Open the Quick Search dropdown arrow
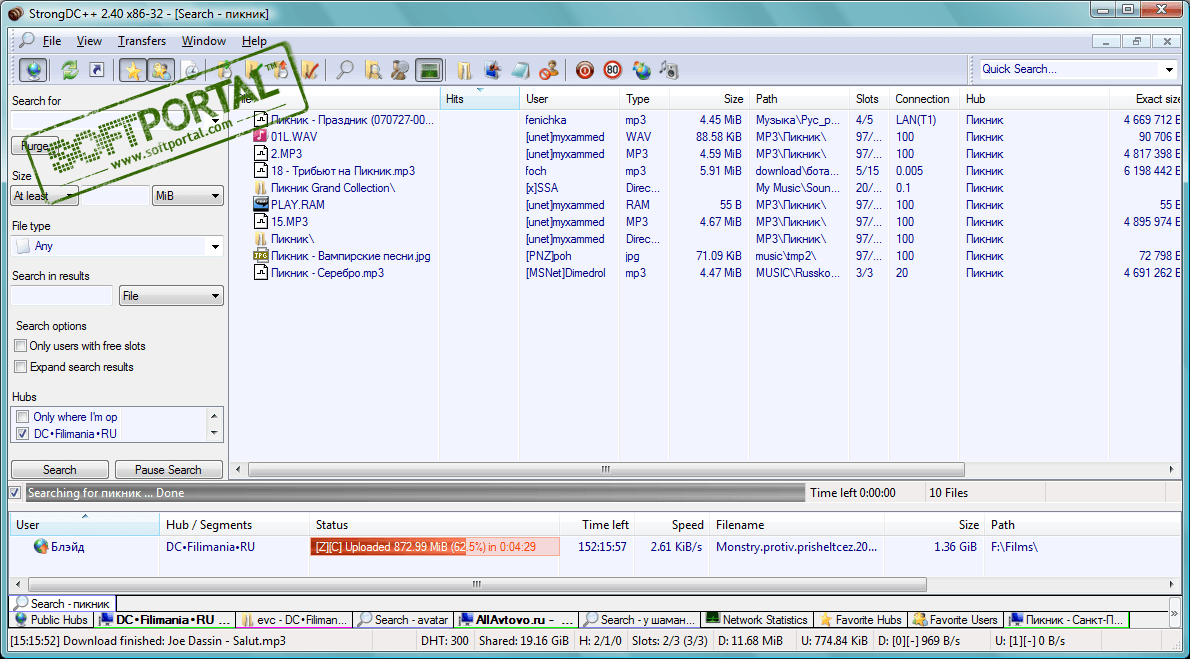Screen dimensions: 1190x659 pos(1170,69)
